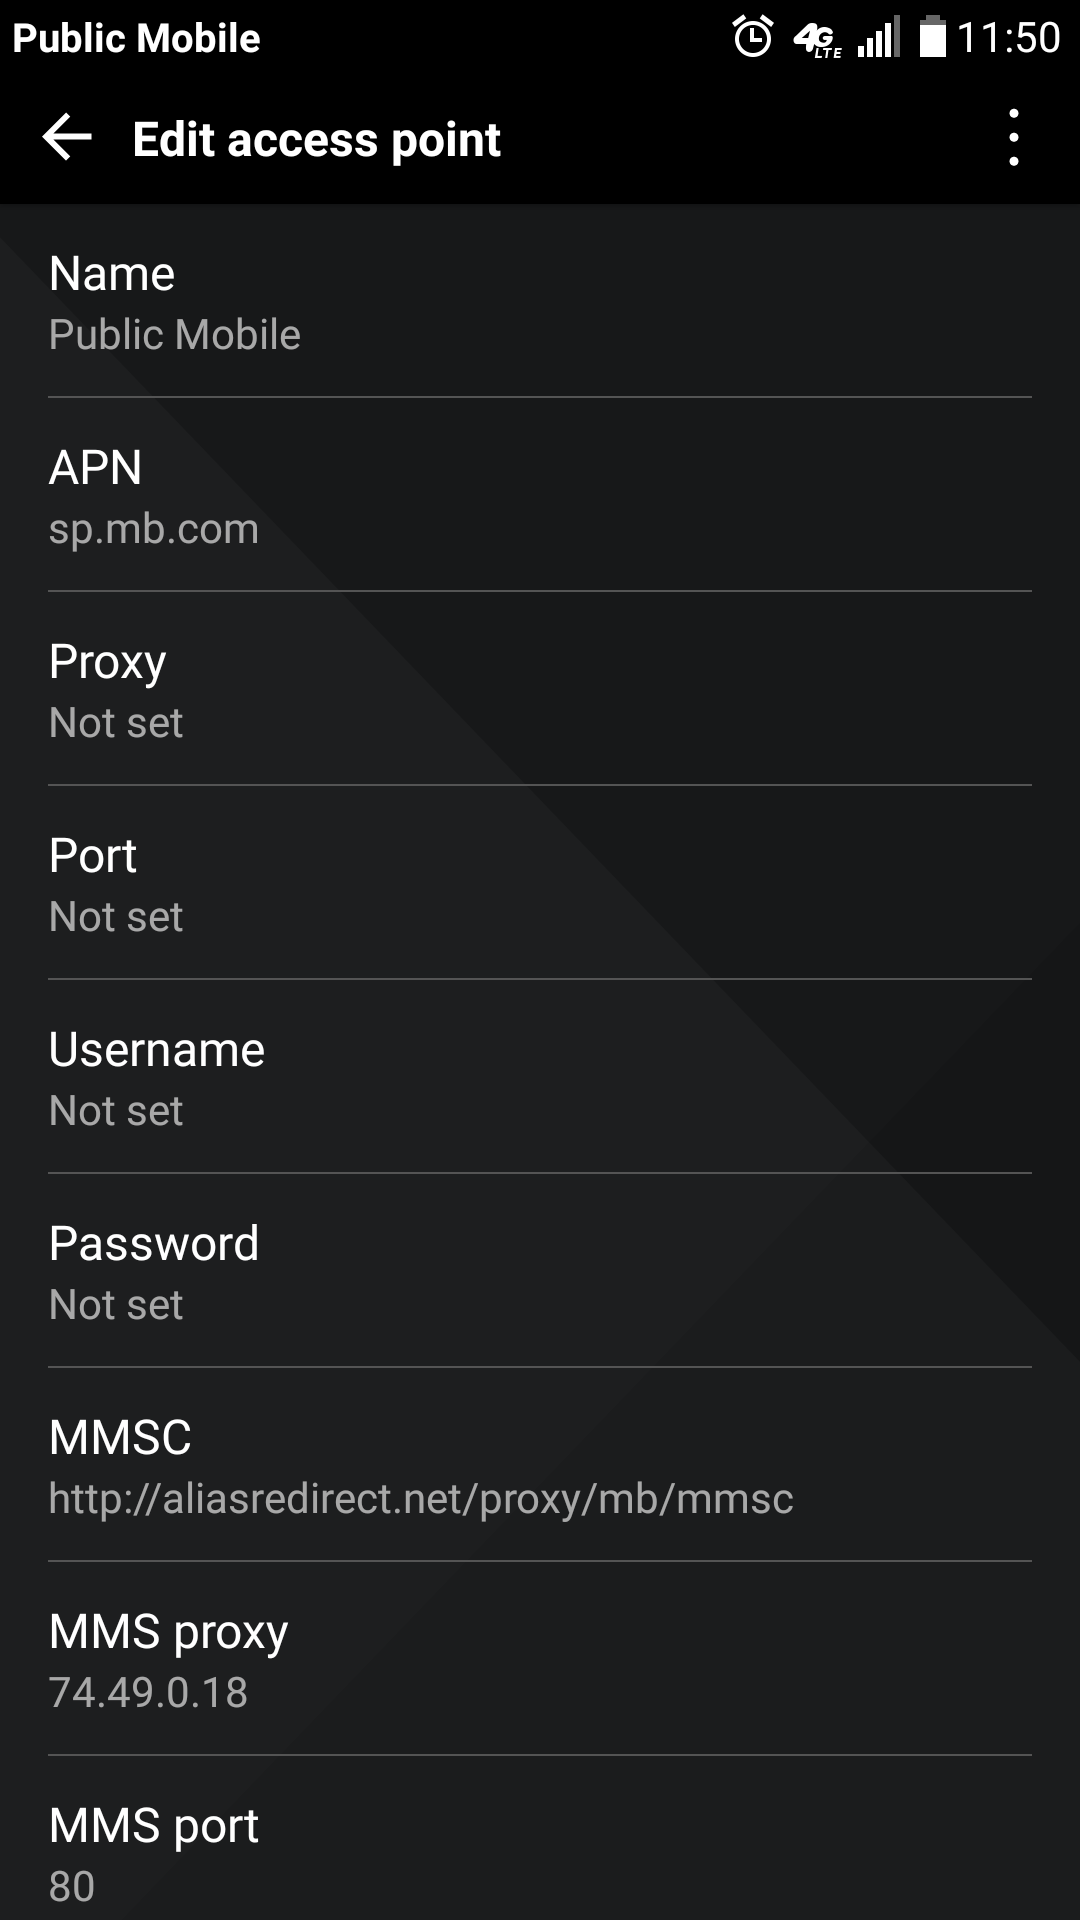The height and width of the screenshot is (1920, 1080).
Task: Set the Proxy value
Action: pyautogui.click(x=540, y=691)
